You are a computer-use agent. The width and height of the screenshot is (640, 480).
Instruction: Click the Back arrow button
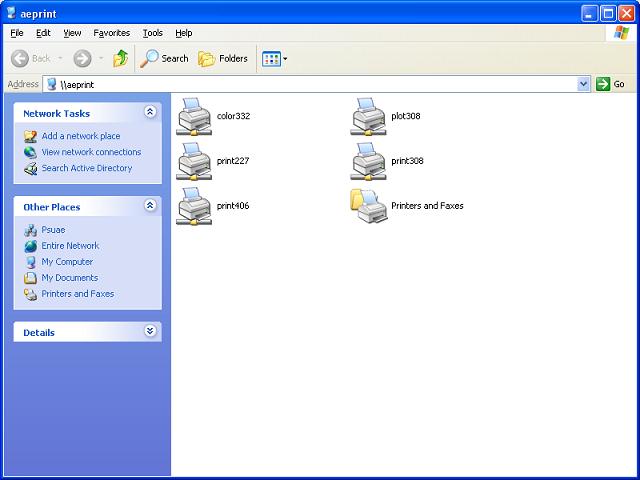coord(20,59)
